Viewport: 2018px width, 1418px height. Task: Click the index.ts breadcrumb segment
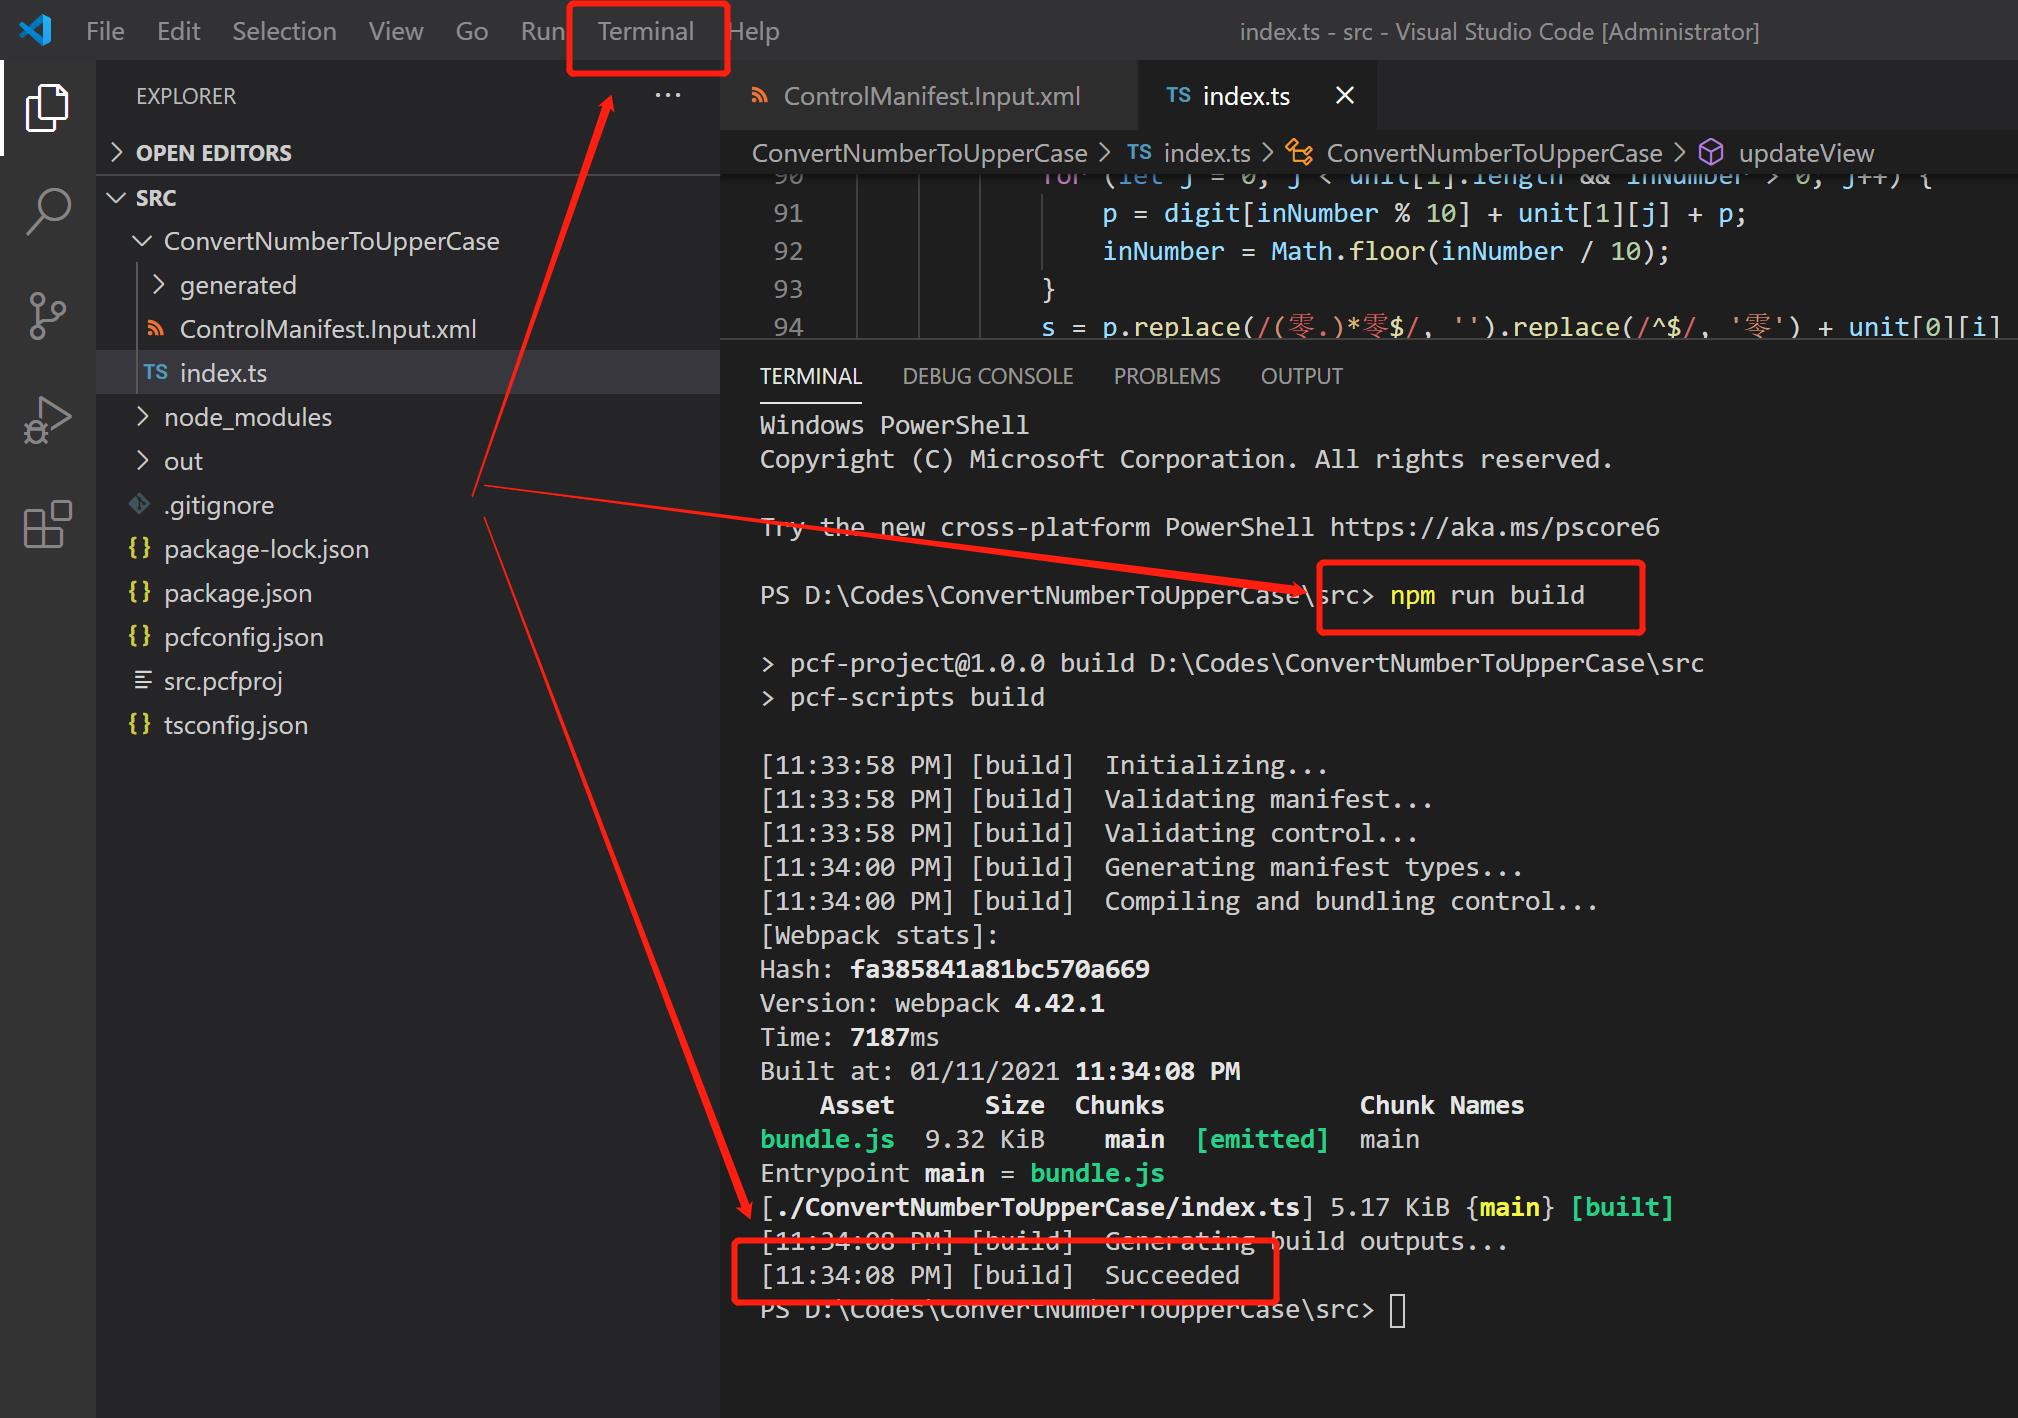coord(1207,152)
